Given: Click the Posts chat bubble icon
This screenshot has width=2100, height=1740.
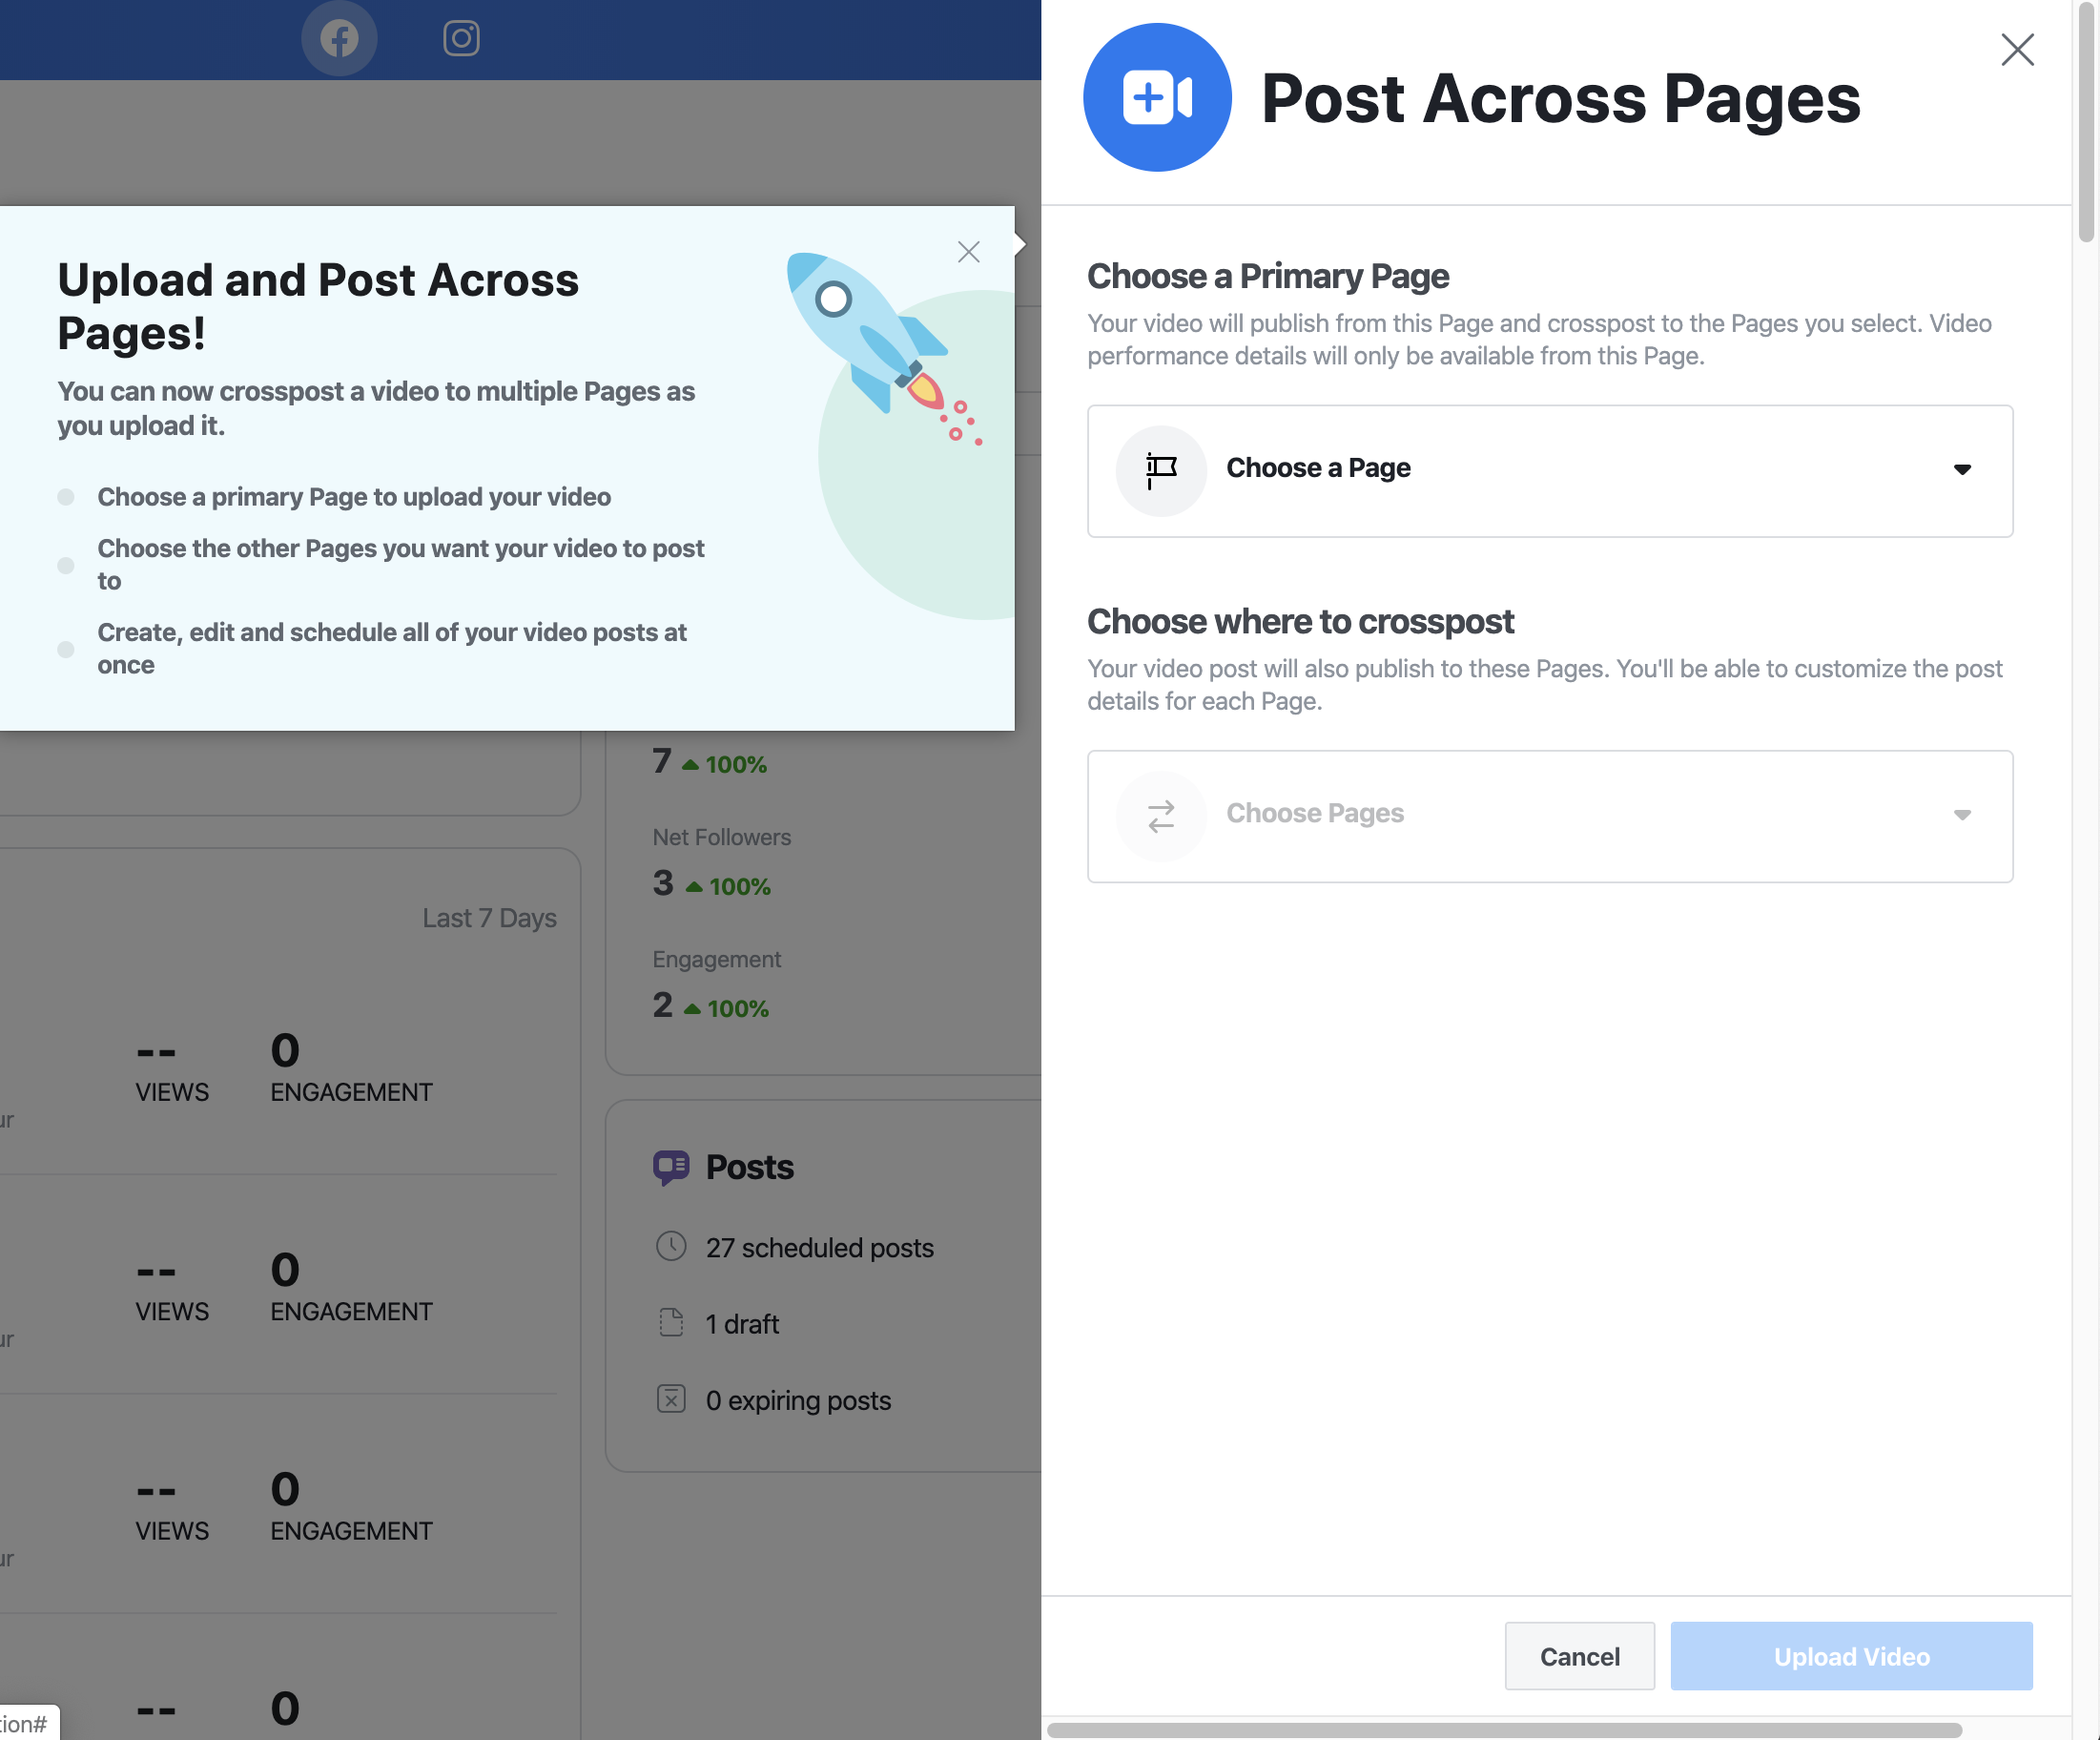Looking at the screenshot, I should 669,1166.
